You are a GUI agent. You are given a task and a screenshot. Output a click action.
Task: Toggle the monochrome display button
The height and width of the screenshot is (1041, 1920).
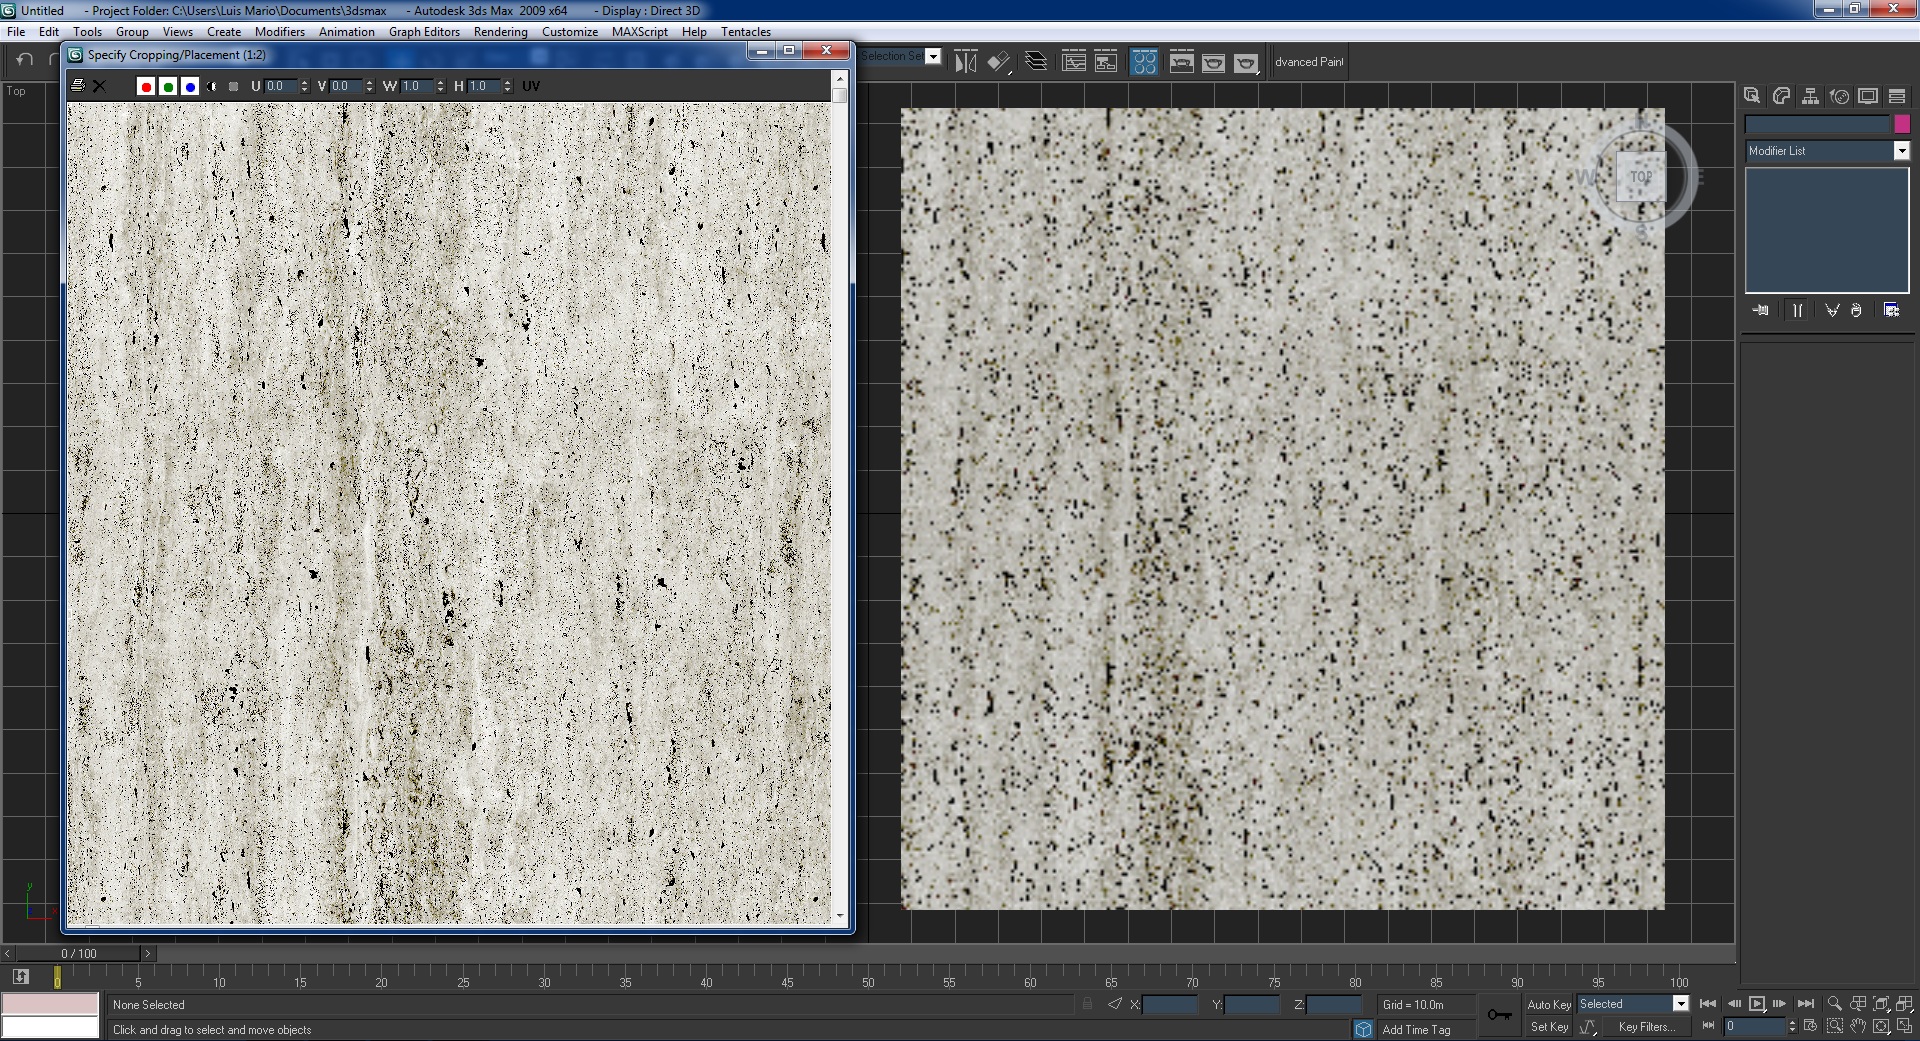coord(234,87)
